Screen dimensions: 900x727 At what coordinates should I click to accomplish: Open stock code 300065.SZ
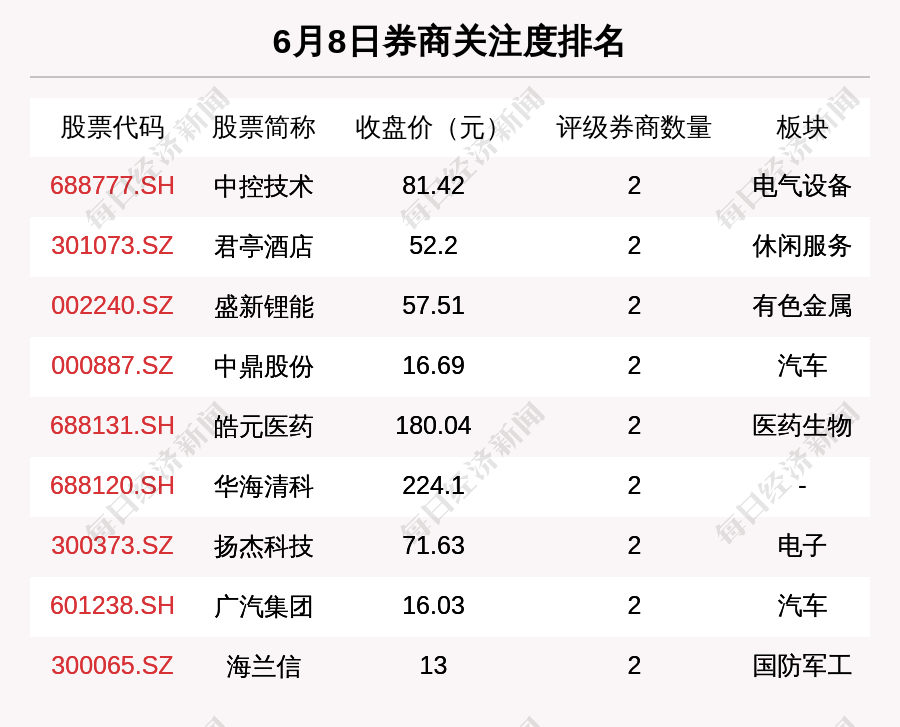[x=112, y=666]
